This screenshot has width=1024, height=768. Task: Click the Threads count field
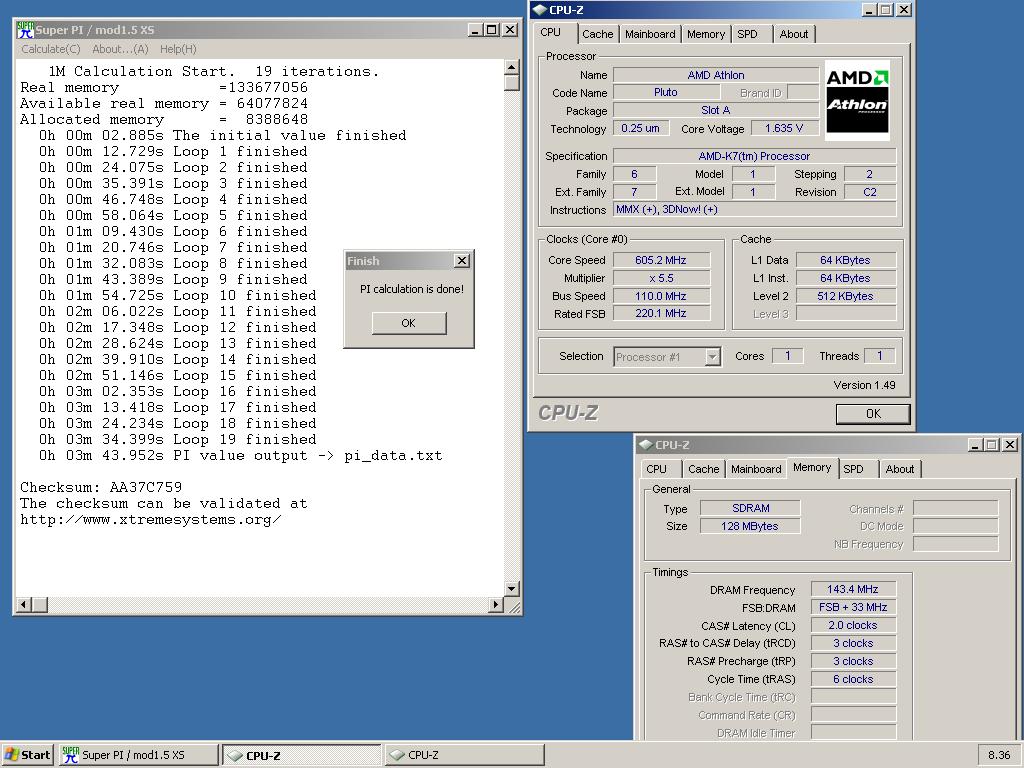[x=879, y=356]
